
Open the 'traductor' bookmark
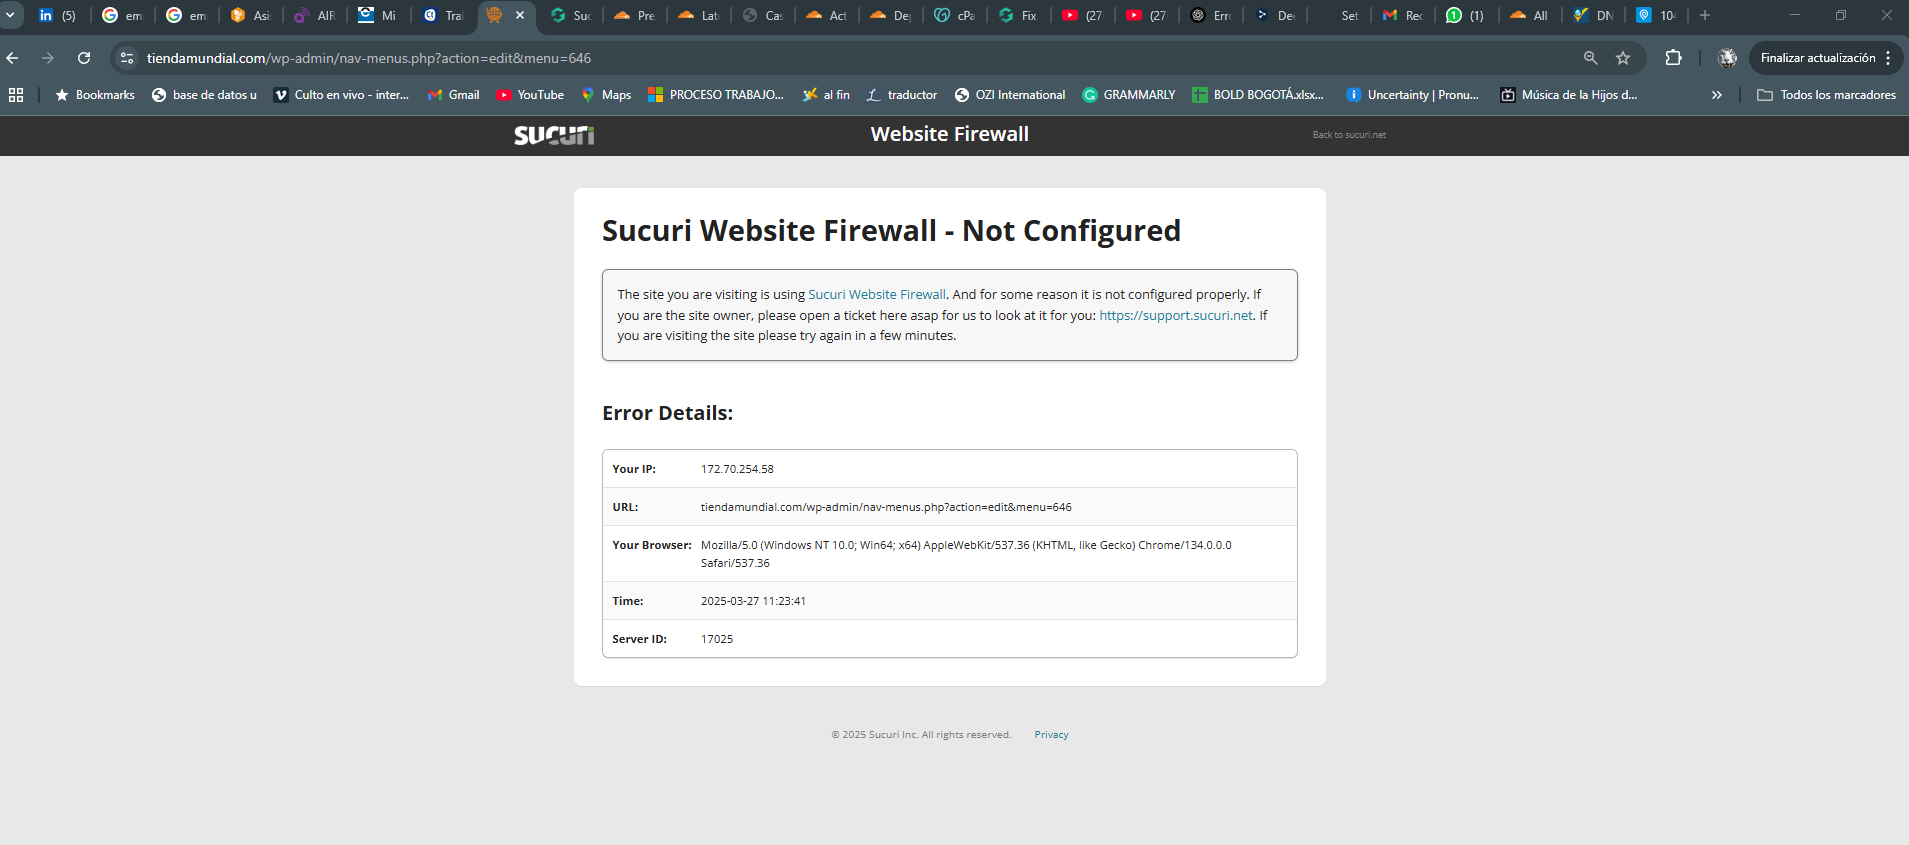coord(902,95)
